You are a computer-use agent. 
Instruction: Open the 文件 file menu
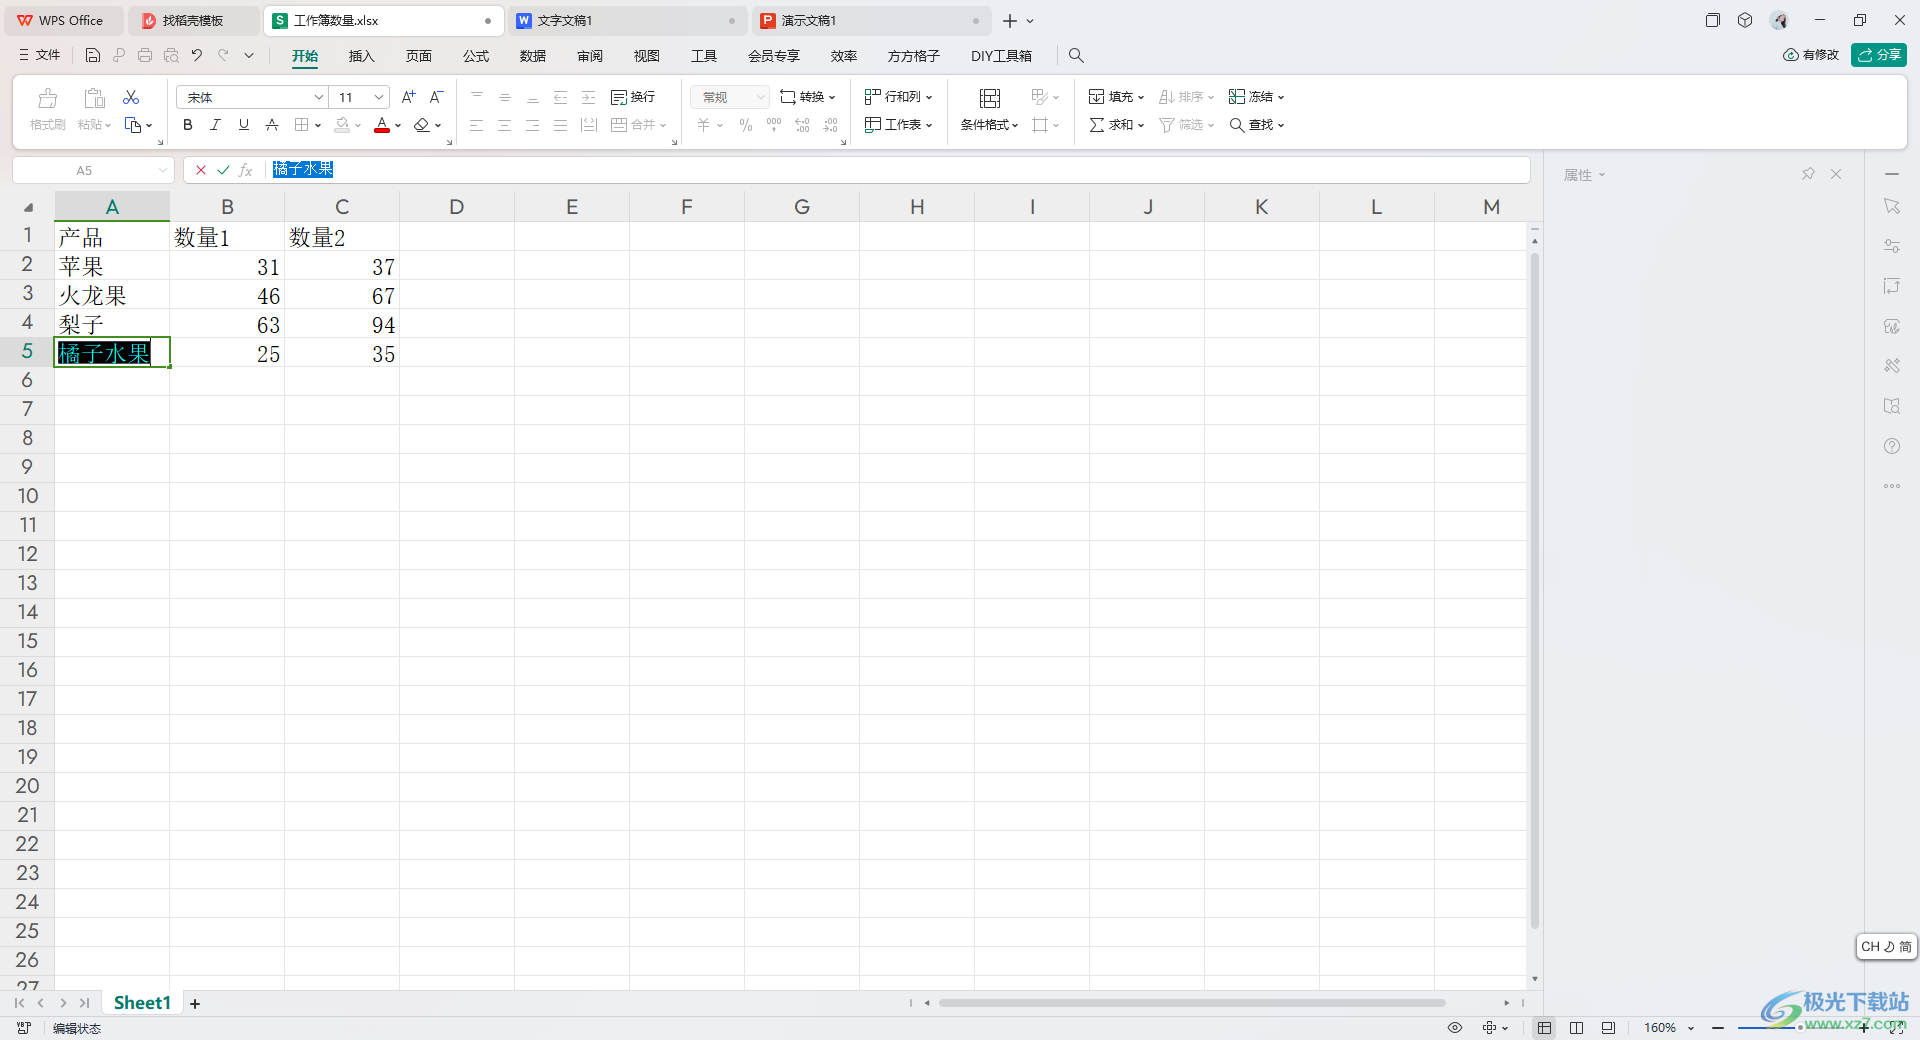(40, 55)
